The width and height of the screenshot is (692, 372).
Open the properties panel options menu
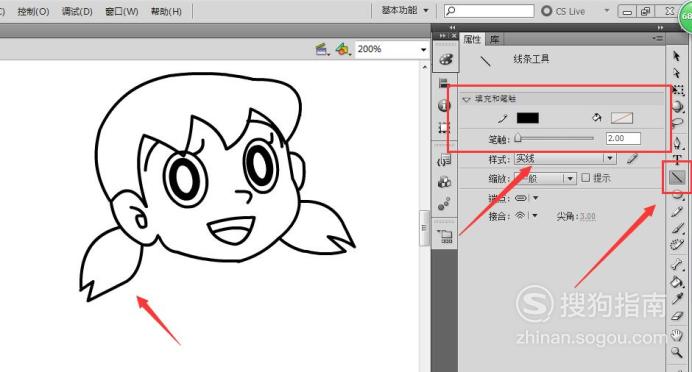(658, 39)
